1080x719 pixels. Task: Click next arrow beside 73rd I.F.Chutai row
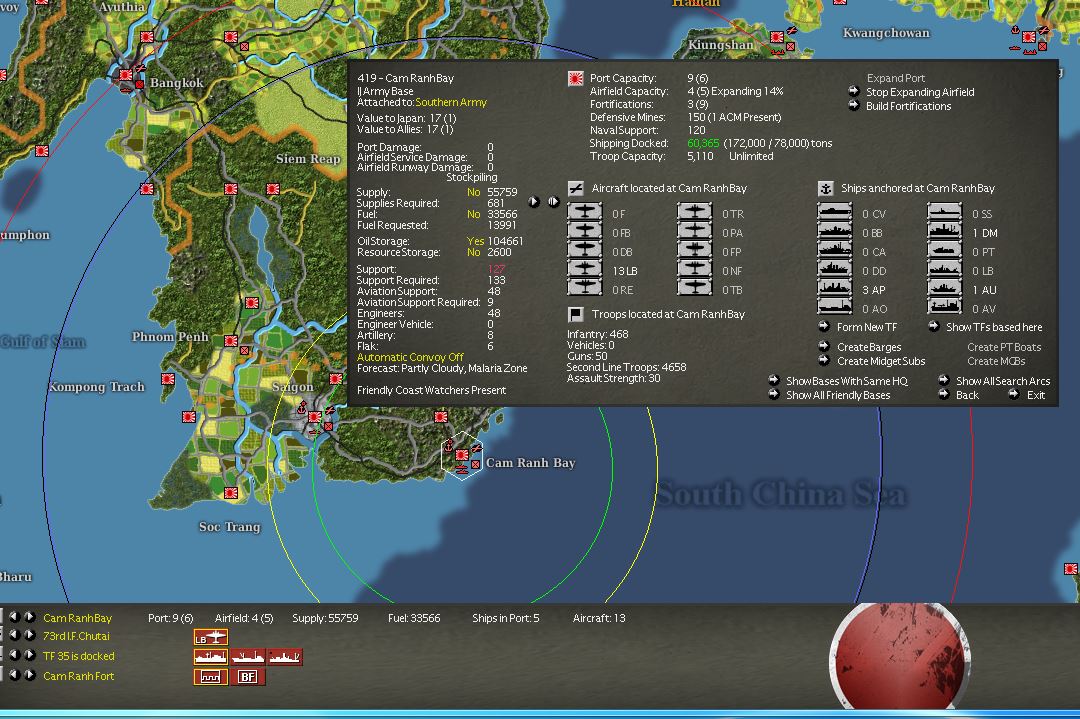30,635
